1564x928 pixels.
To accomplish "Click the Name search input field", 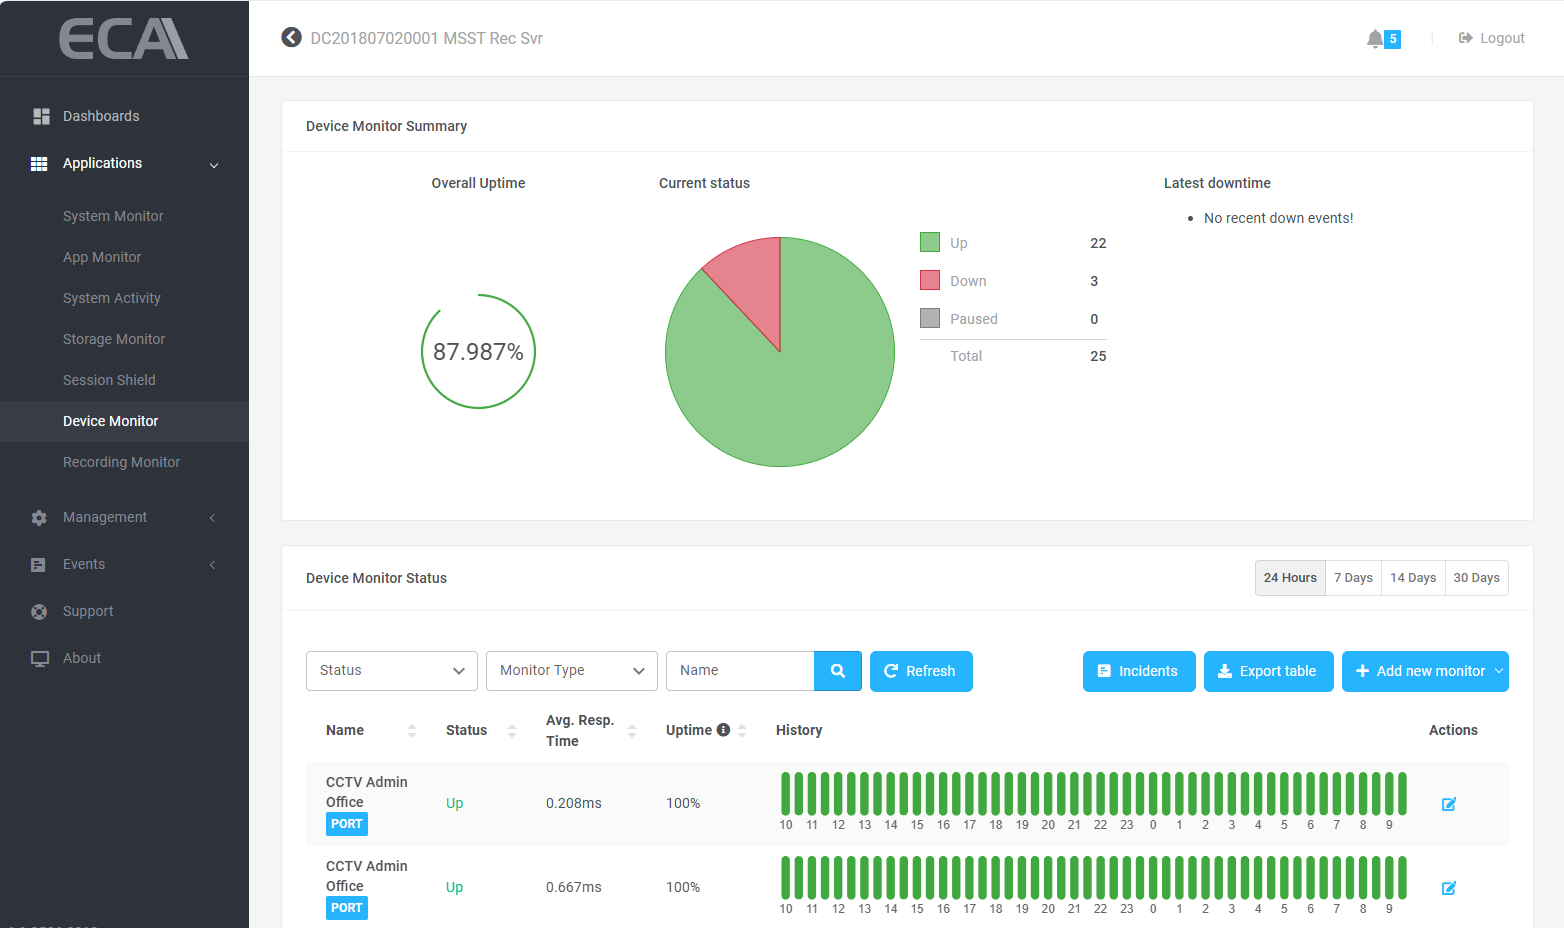I will [x=740, y=671].
